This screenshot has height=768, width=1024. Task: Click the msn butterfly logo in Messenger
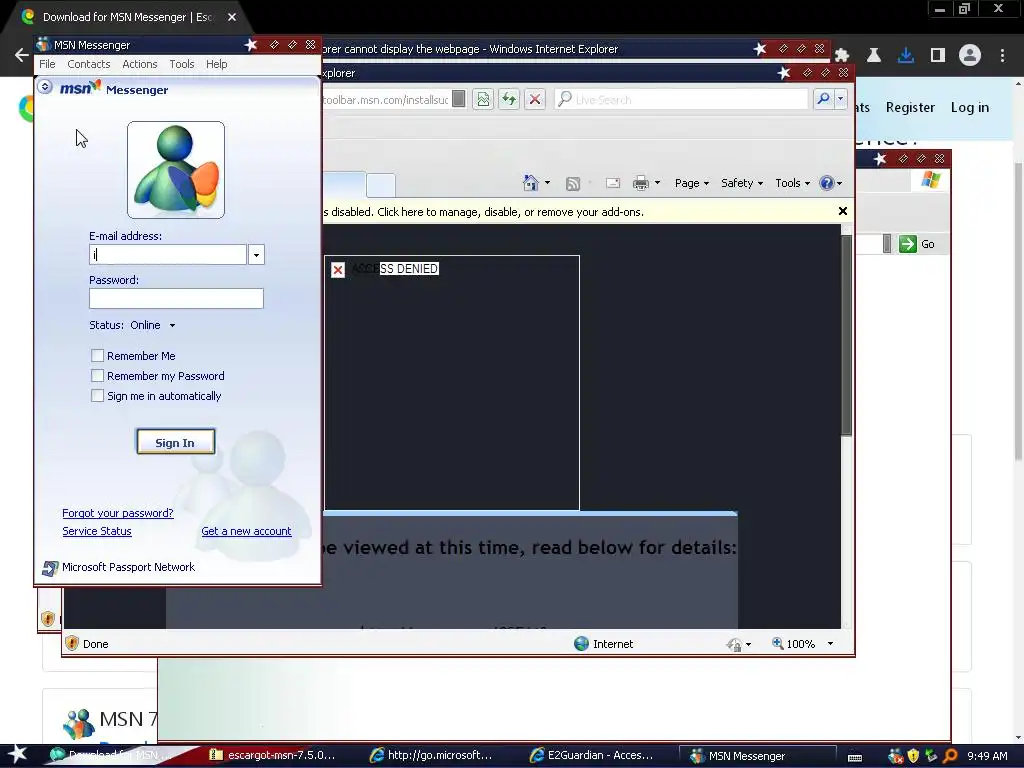(x=80, y=87)
